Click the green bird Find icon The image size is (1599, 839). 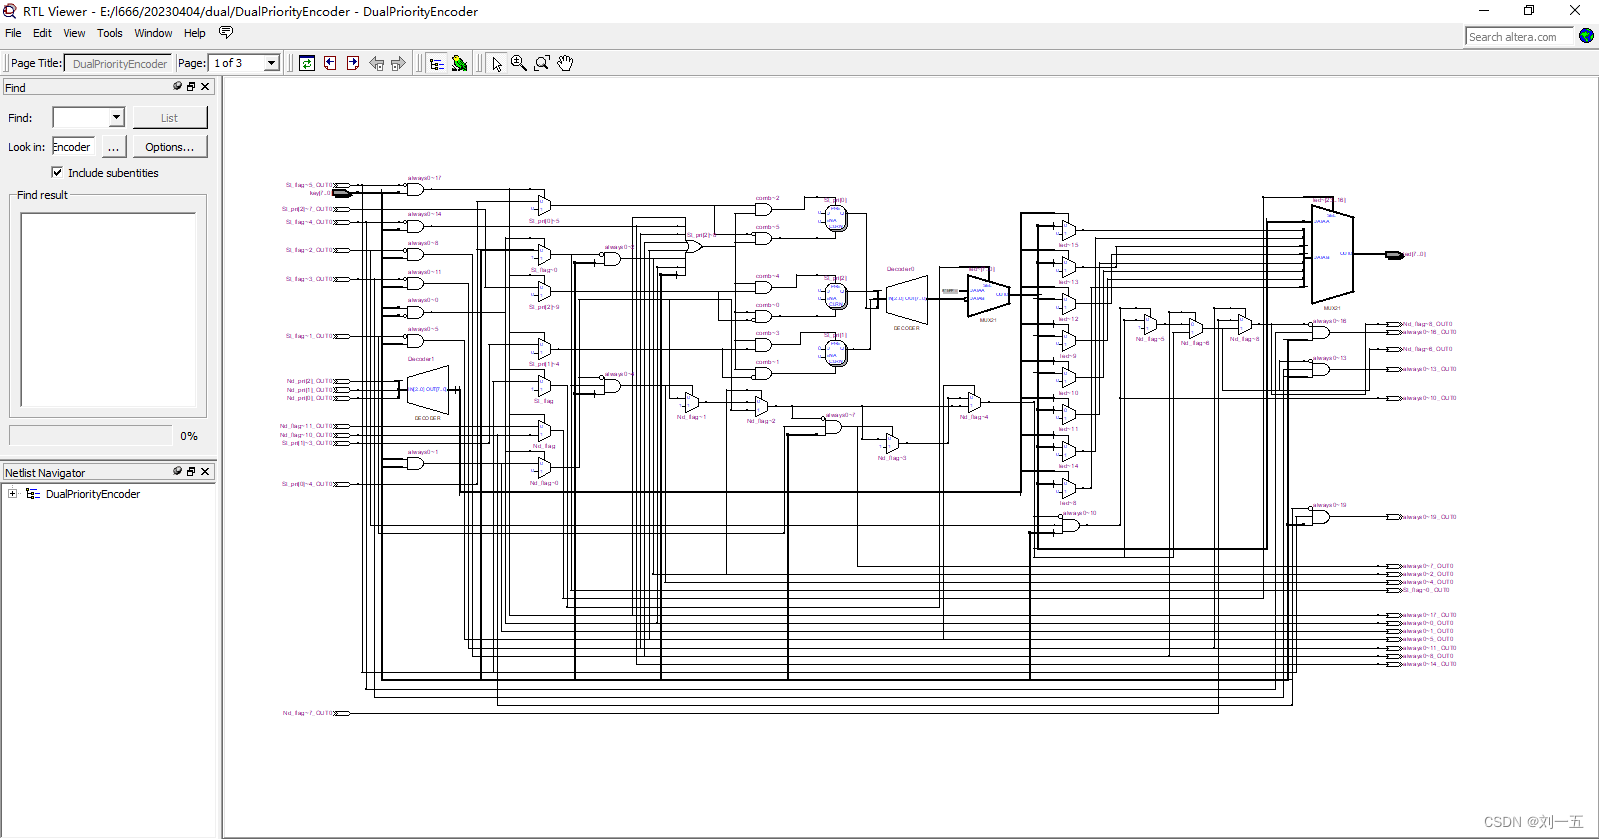(x=459, y=63)
